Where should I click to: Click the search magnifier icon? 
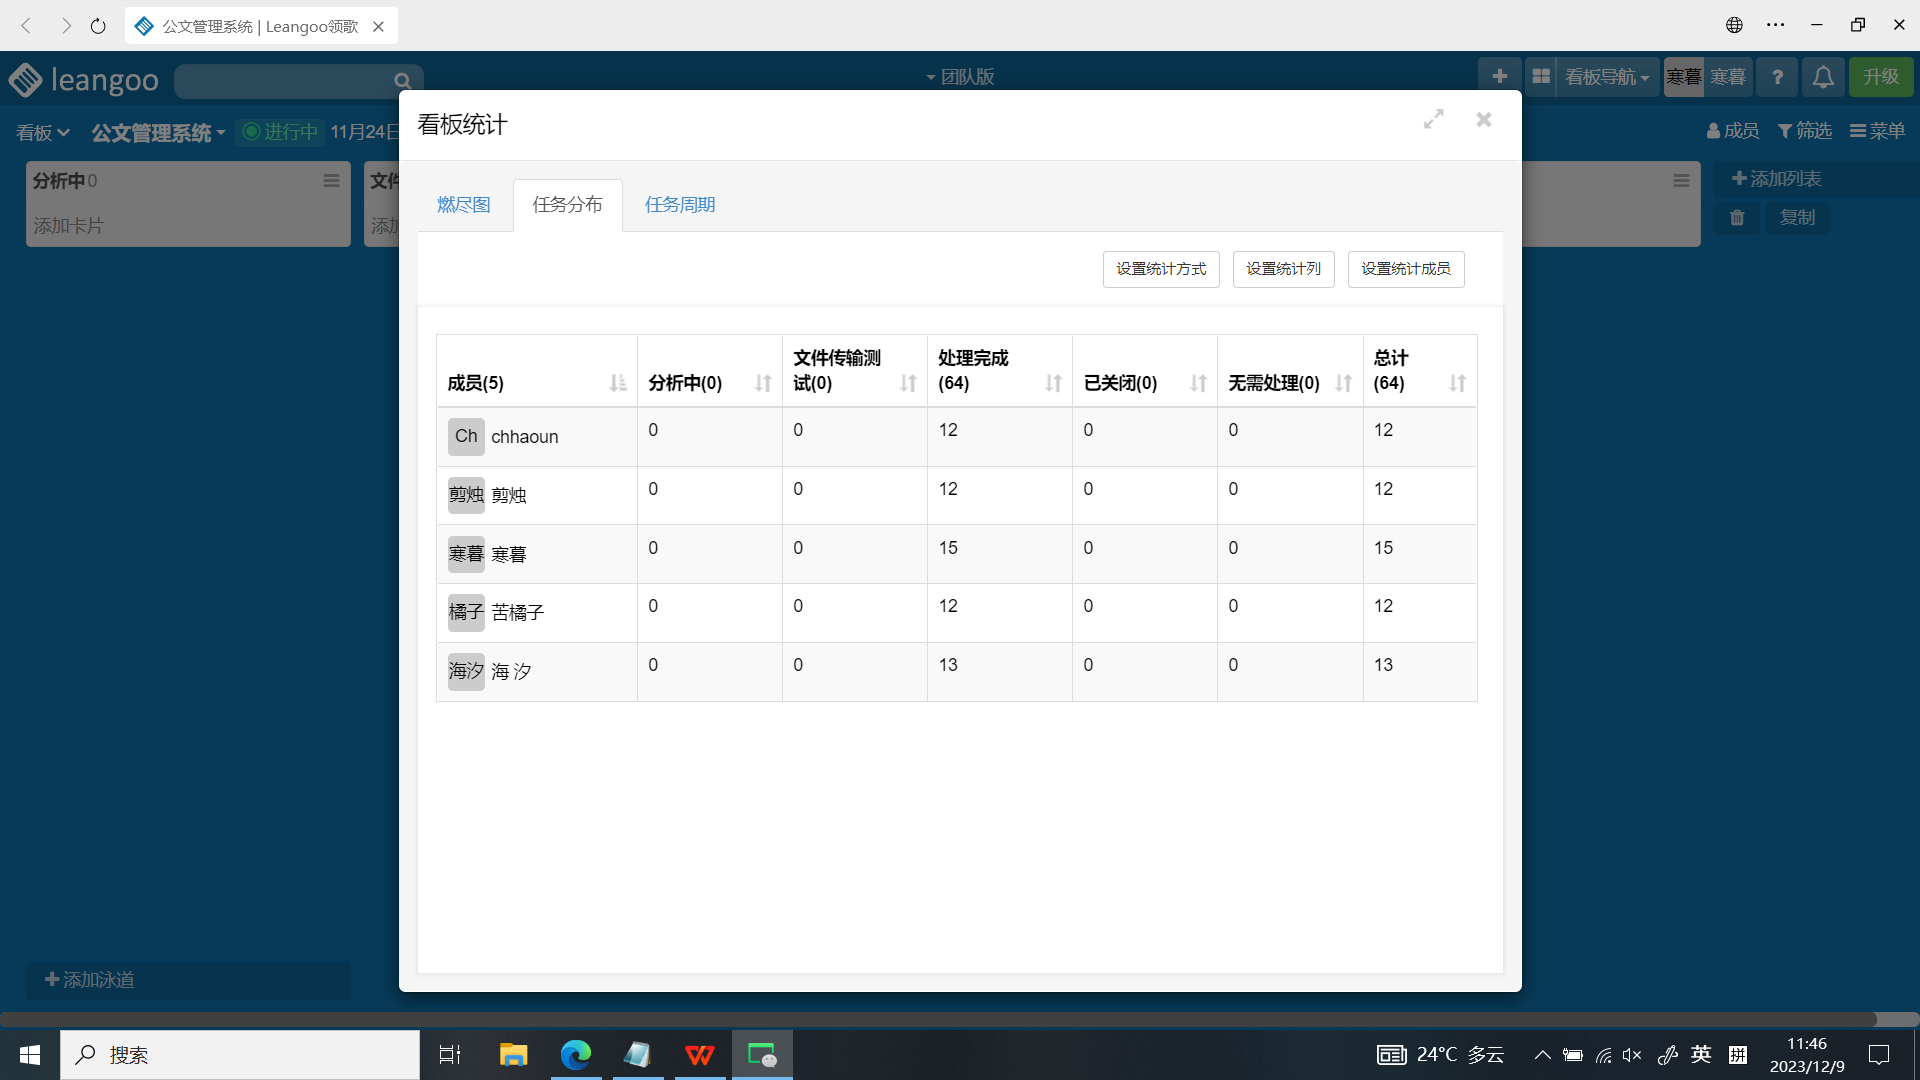coord(402,81)
